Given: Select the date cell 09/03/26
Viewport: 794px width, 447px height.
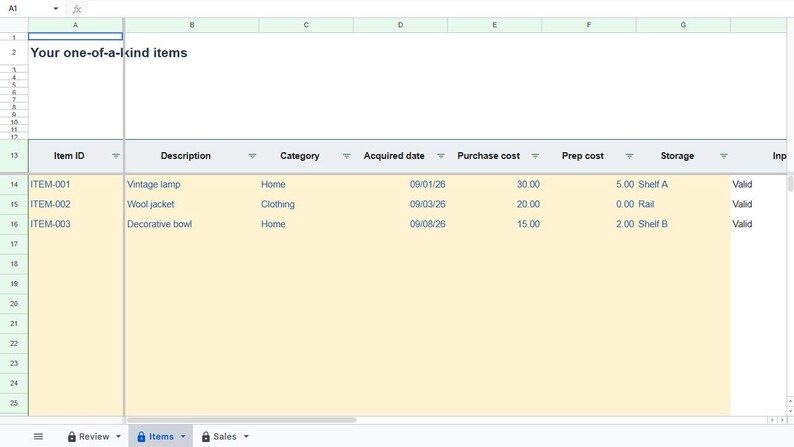Looking at the screenshot, I should coord(400,204).
